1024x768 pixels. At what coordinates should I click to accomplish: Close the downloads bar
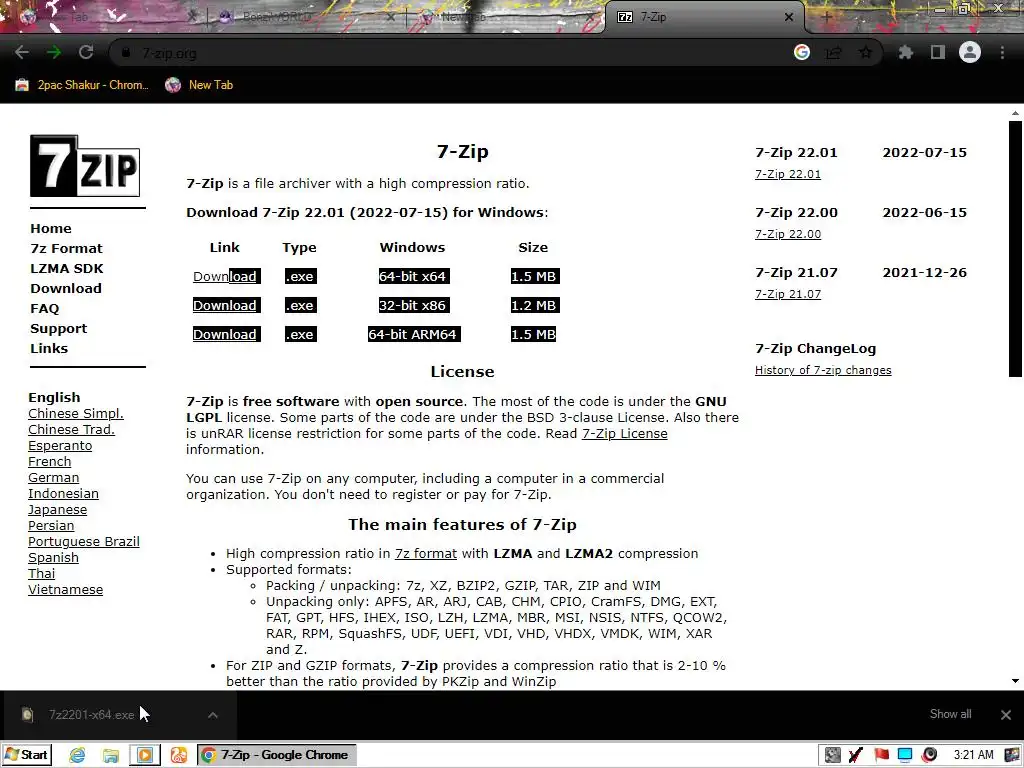pyautogui.click(x=1006, y=714)
